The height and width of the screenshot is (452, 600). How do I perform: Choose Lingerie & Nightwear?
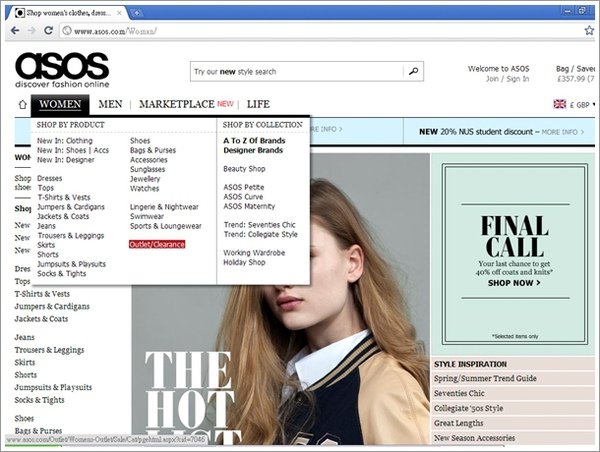pyautogui.click(x=164, y=207)
